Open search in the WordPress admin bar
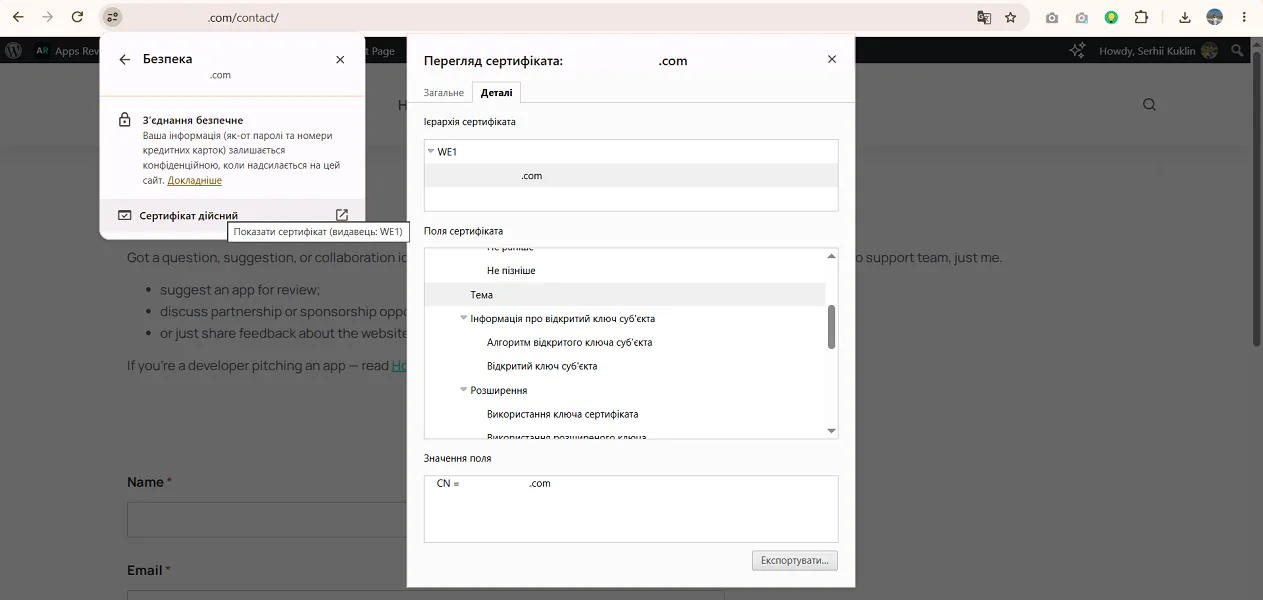Viewport: 1263px width, 600px height. 1238,50
